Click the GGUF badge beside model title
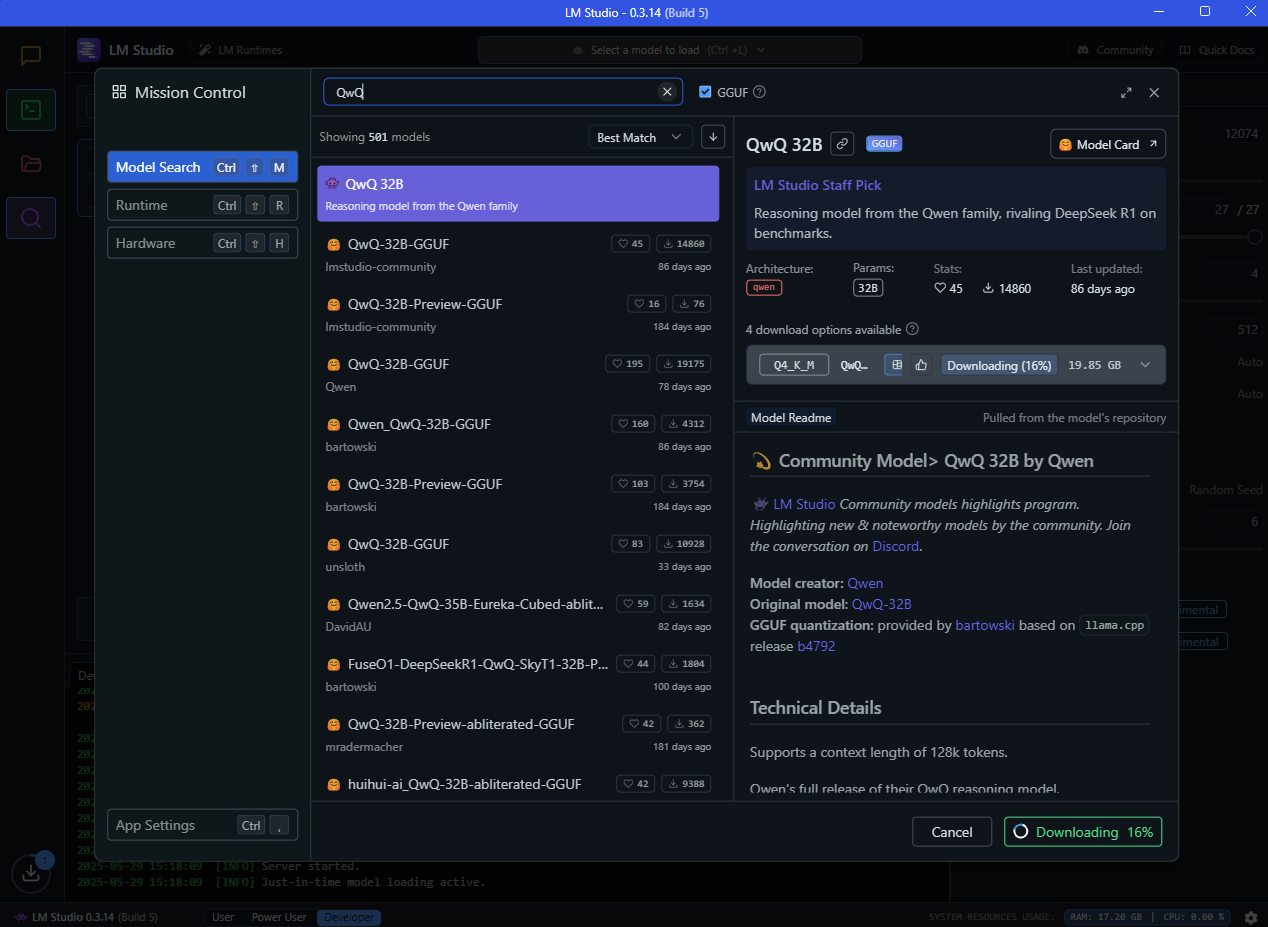Image resolution: width=1268 pixels, height=927 pixels. [x=884, y=144]
